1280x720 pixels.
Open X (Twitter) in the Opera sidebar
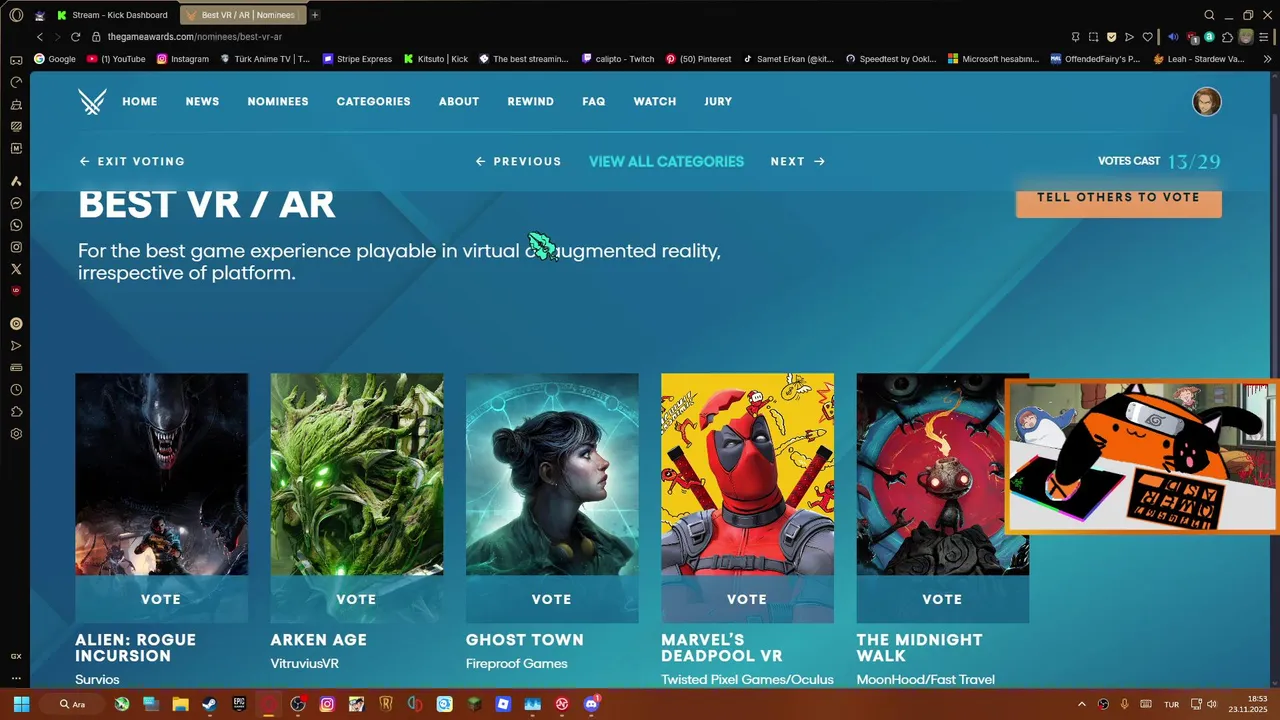tap(16, 269)
